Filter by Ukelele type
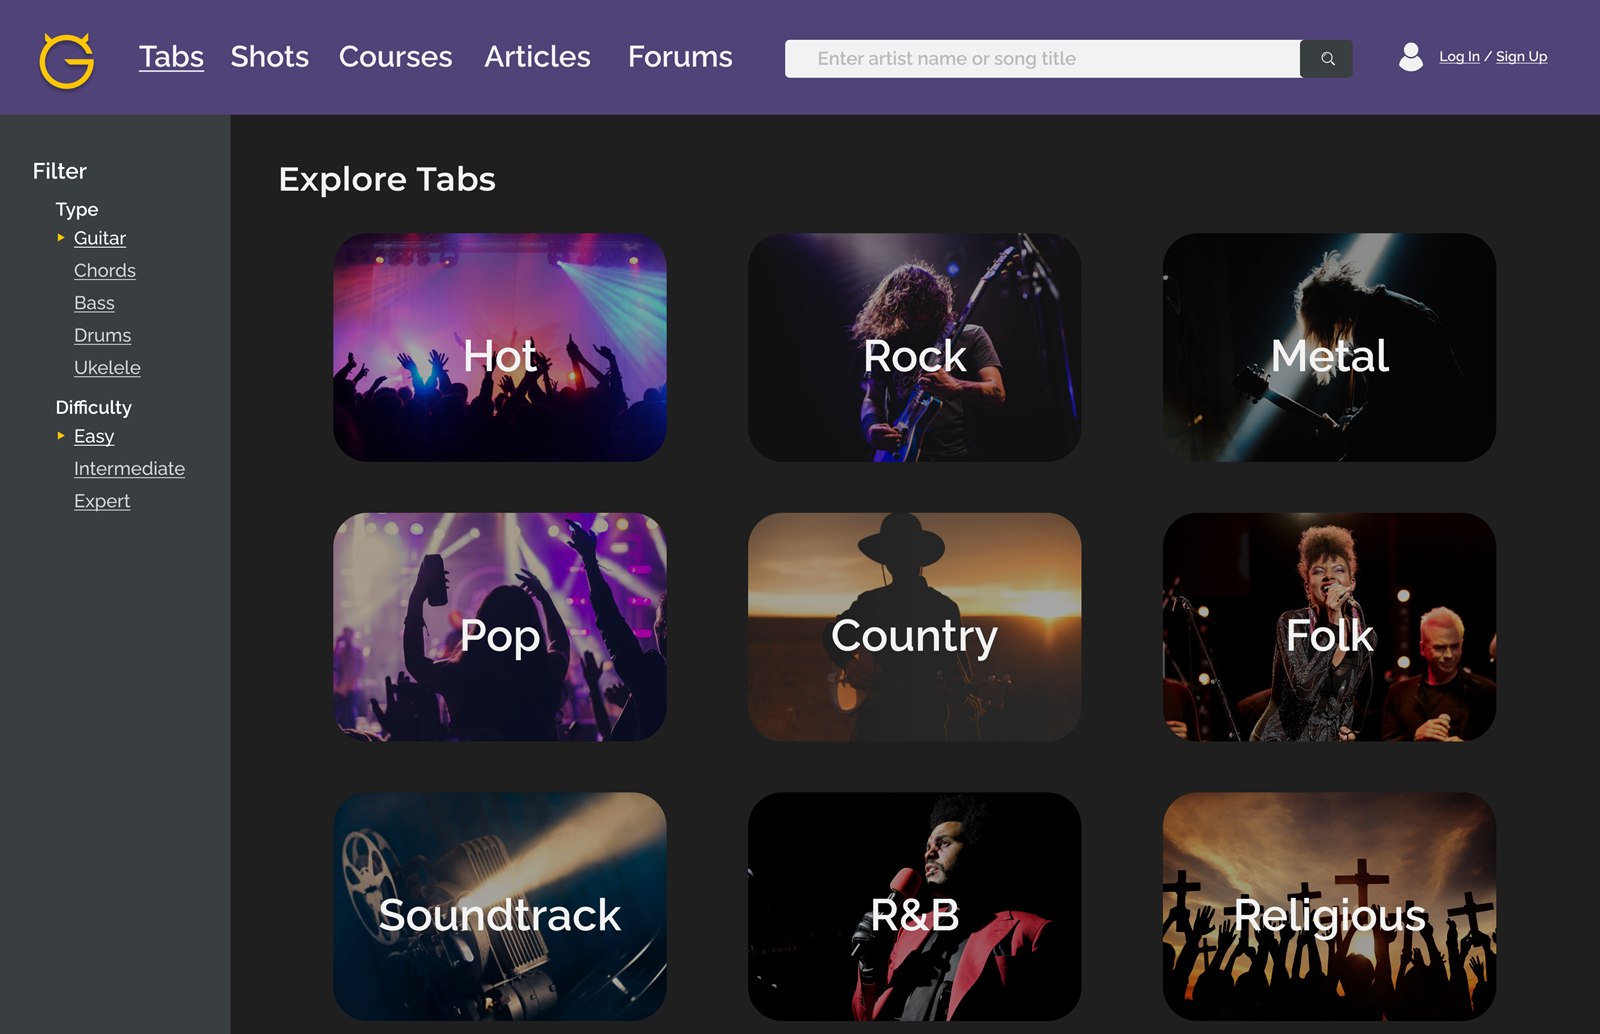1600x1034 pixels. [x=107, y=368]
